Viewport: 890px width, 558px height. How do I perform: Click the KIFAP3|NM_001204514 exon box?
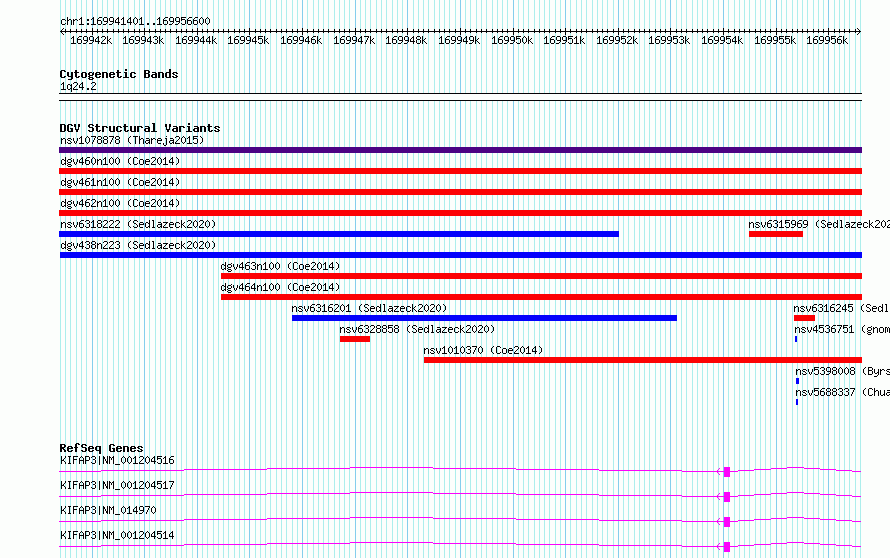(727, 547)
